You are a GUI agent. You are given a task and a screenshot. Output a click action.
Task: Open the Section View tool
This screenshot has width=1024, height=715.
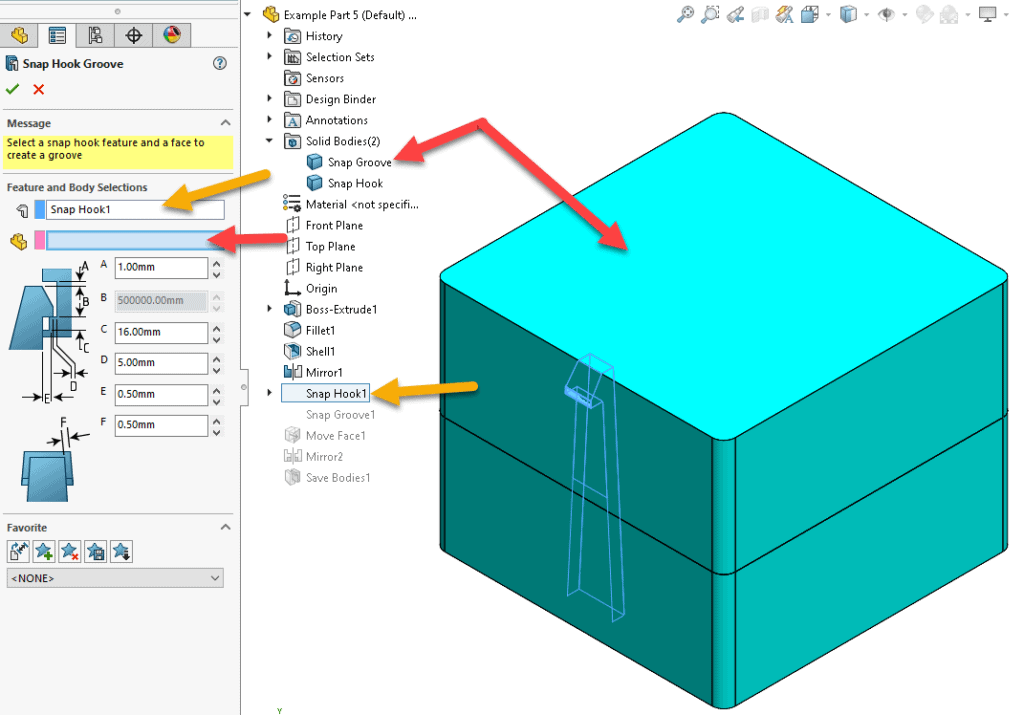[760, 13]
